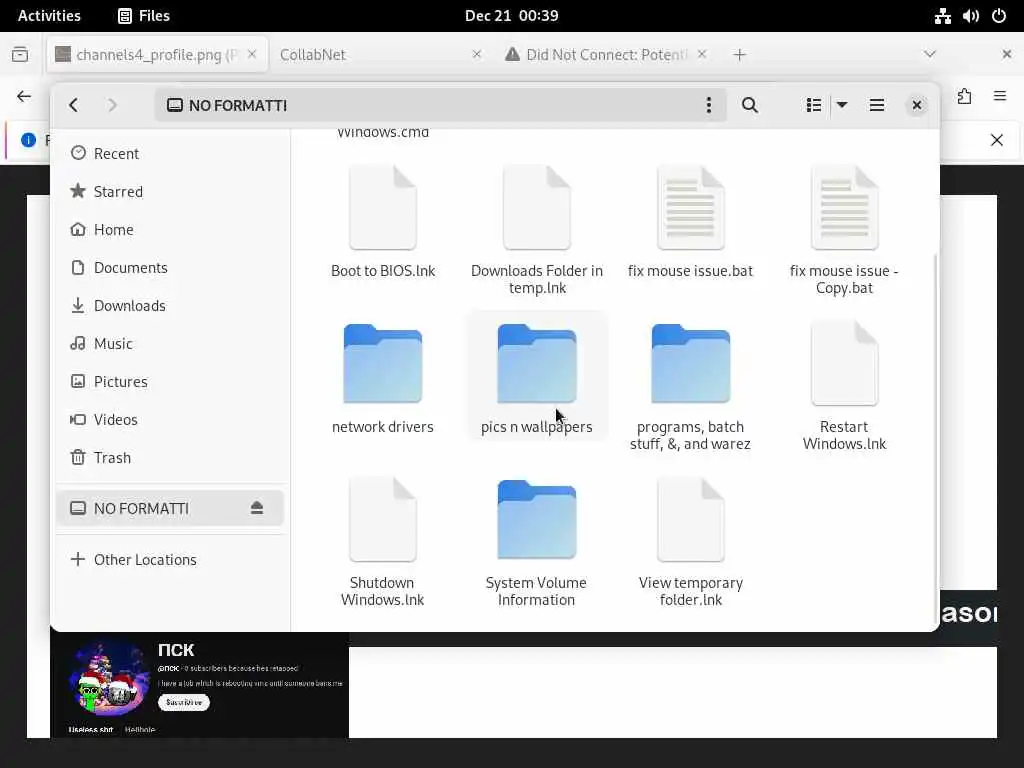Open browser recent browsing icon
The height and width of the screenshot is (768, 1024).
(20, 54)
